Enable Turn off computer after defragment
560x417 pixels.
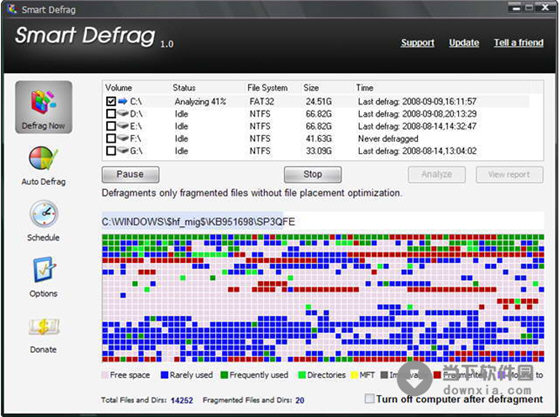click(369, 398)
